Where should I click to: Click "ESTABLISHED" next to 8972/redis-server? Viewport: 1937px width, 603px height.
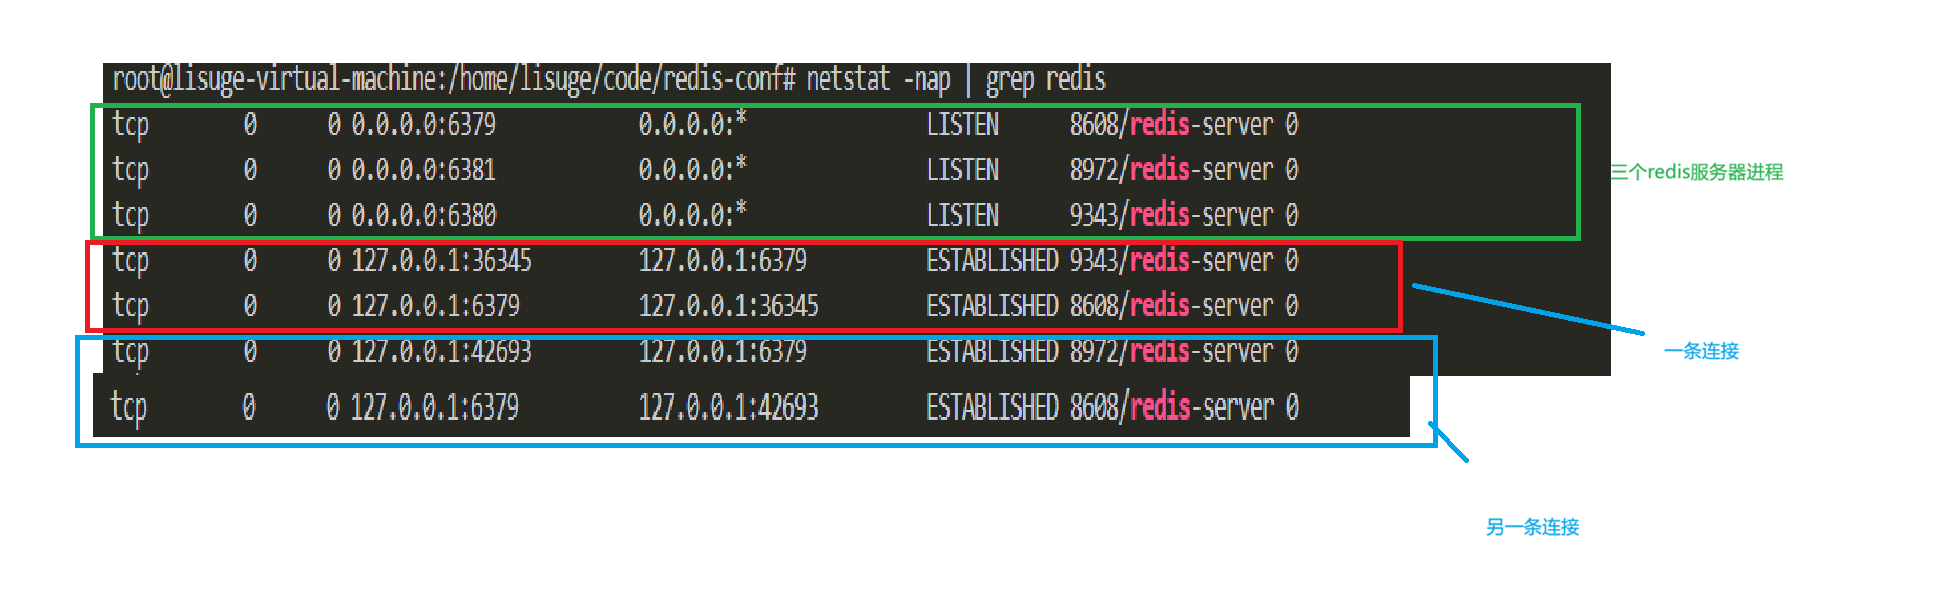click(992, 351)
